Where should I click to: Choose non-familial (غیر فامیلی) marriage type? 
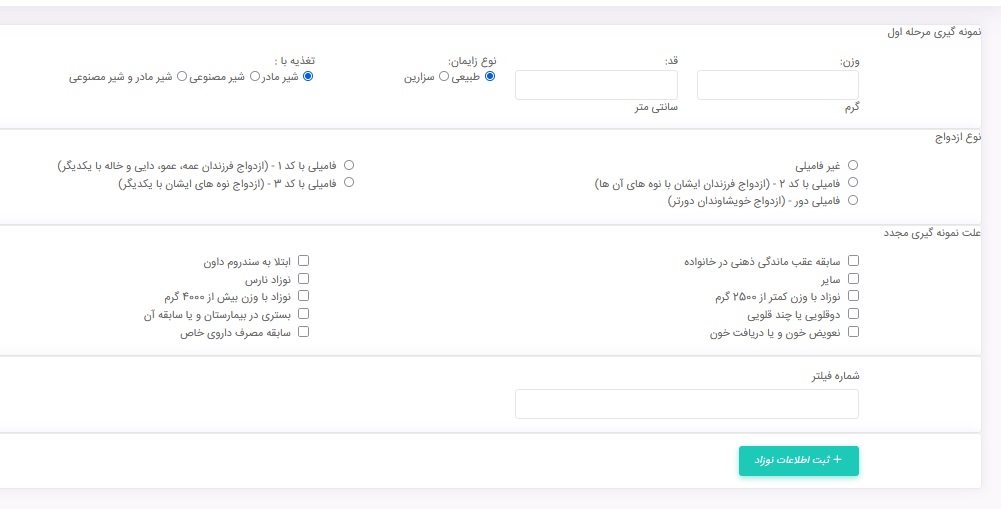point(853,165)
